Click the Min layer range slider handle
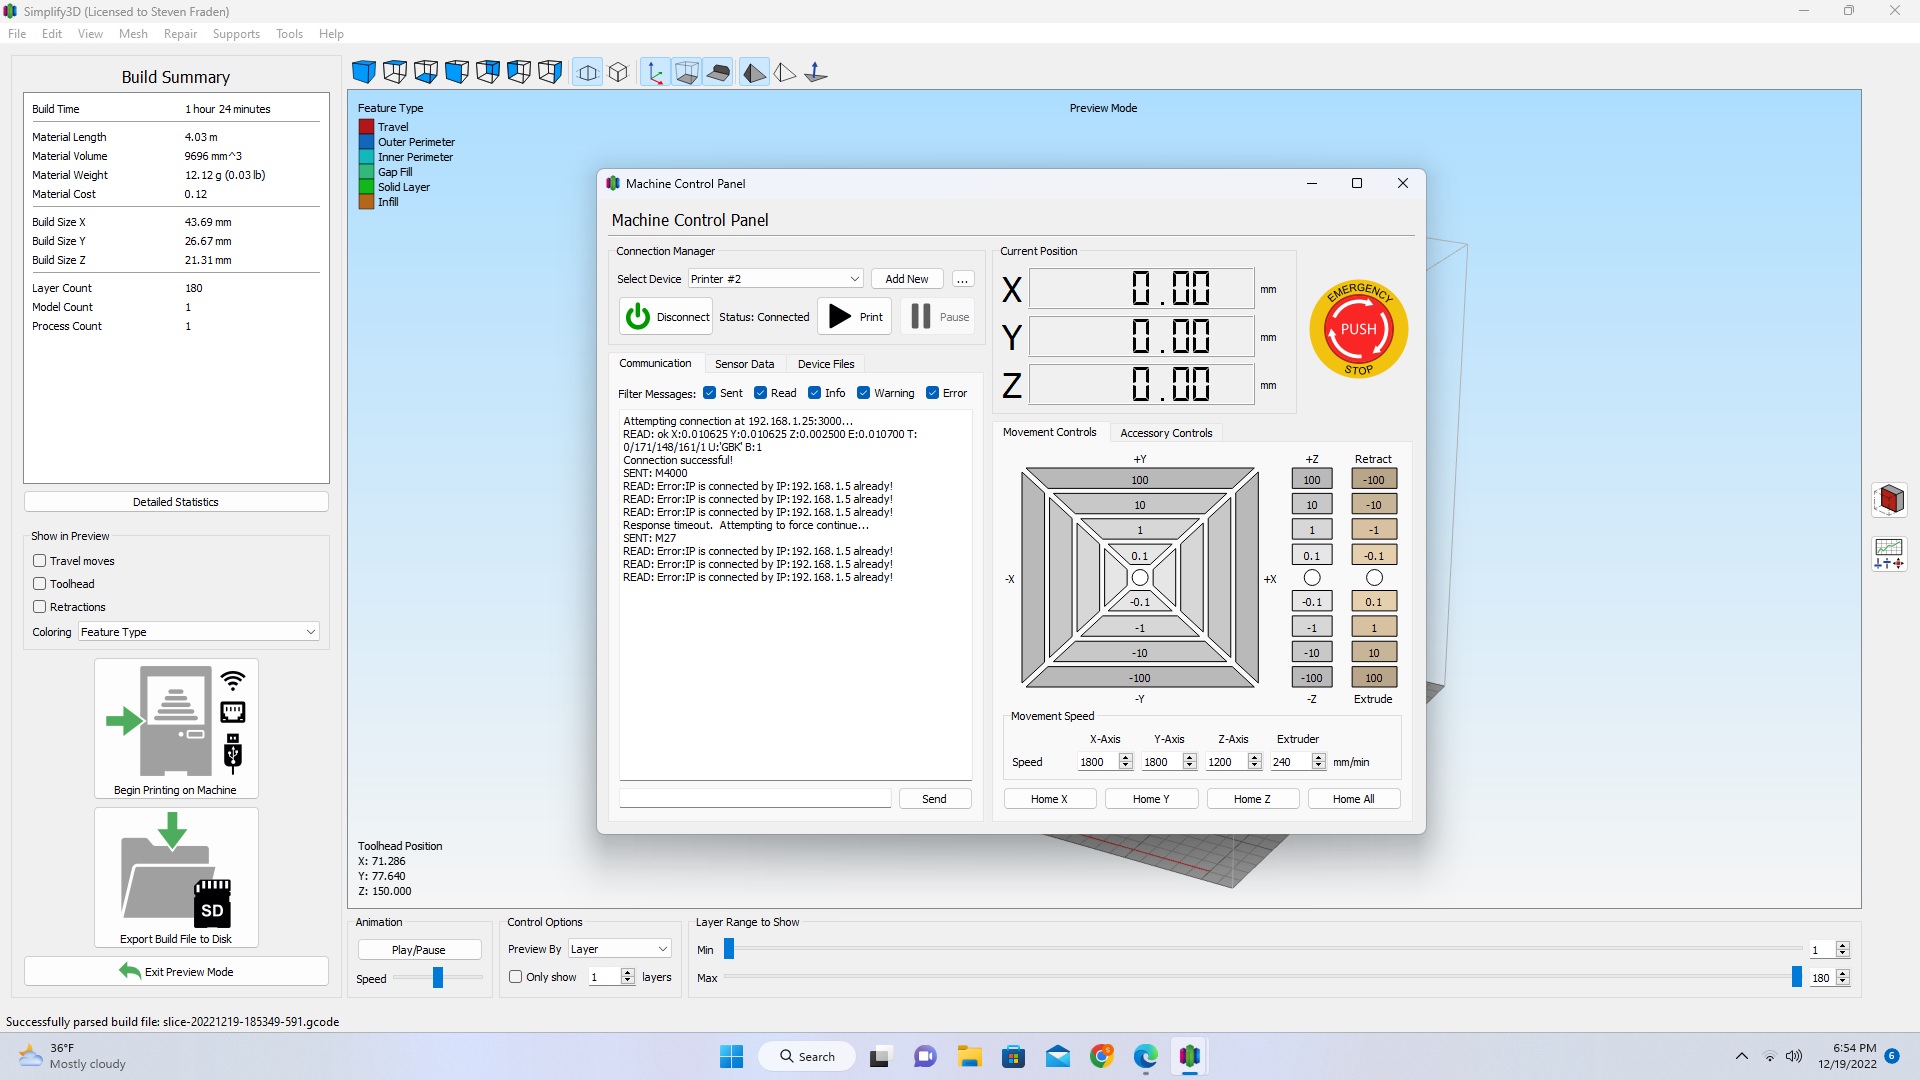The height and width of the screenshot is (1080, 1920). pyautogui.click(x=729, y=949)
